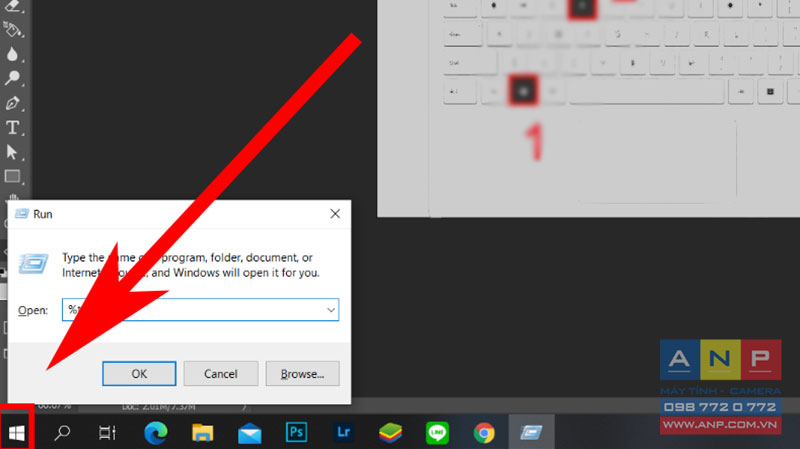Launch Microsoft Edge from taskbar

[x=156, y=433]
